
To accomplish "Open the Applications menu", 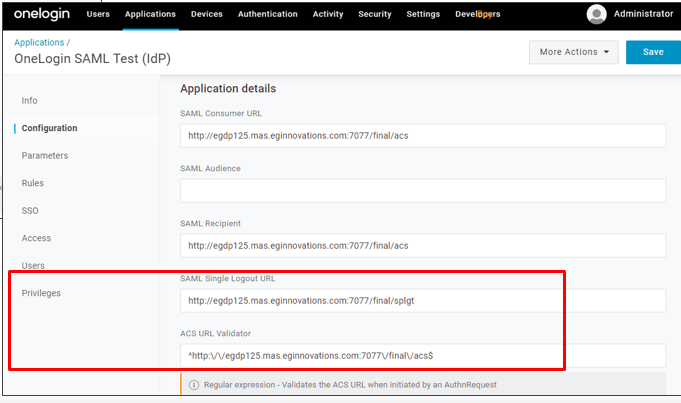I will pos(150,14).
